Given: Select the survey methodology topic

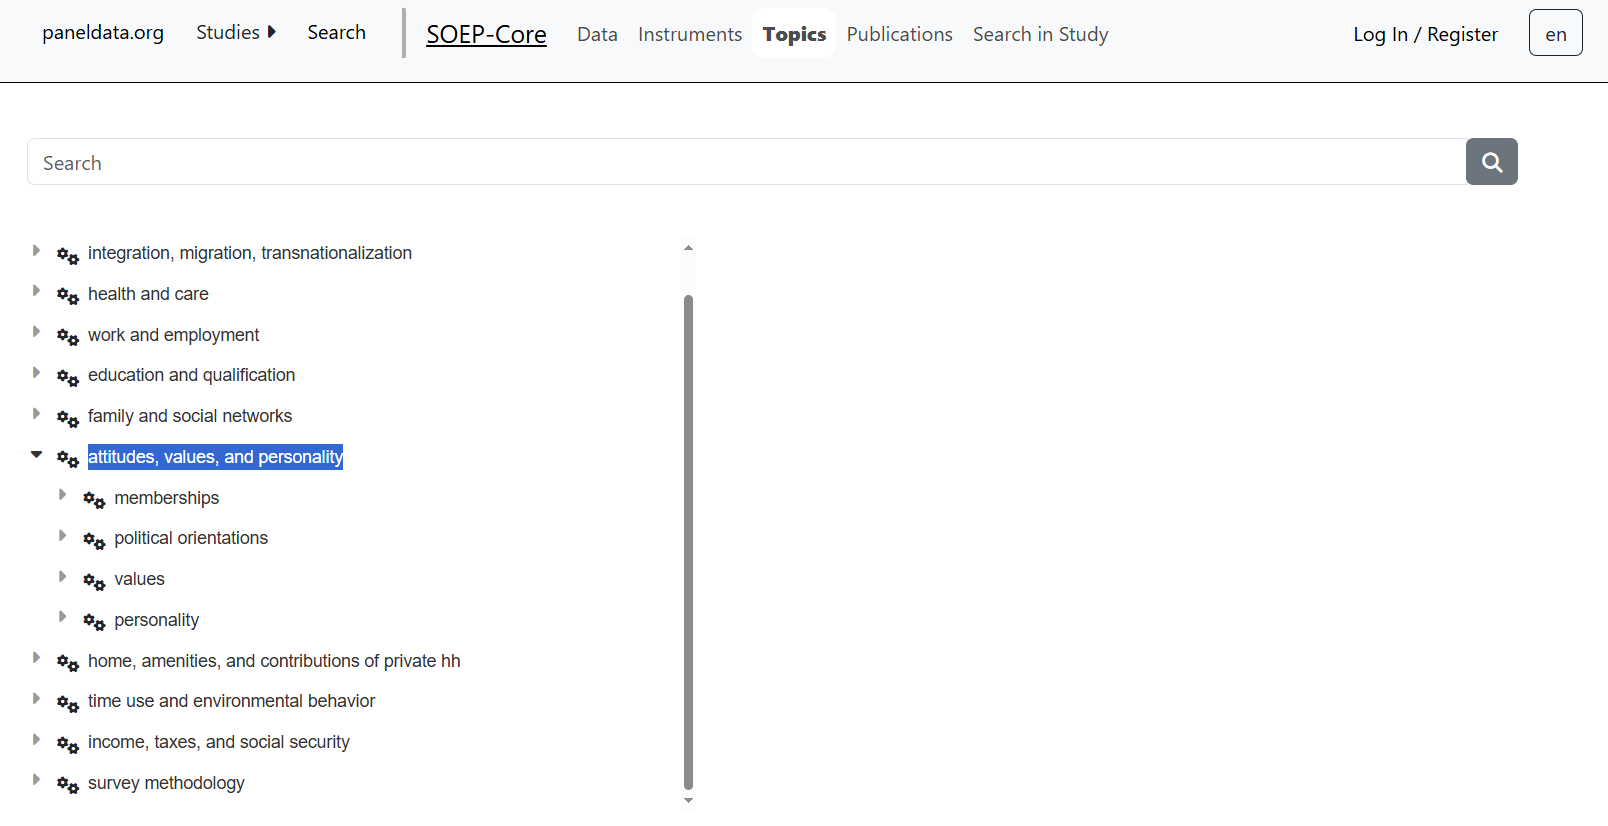Looking at the screenshot, I should 166,783.
